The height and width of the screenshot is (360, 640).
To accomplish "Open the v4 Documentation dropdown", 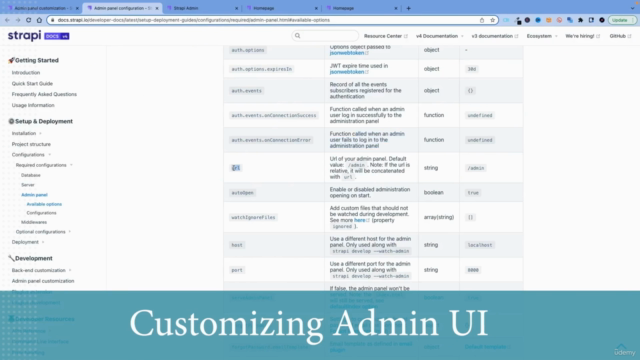I will [x=440, y=36].
